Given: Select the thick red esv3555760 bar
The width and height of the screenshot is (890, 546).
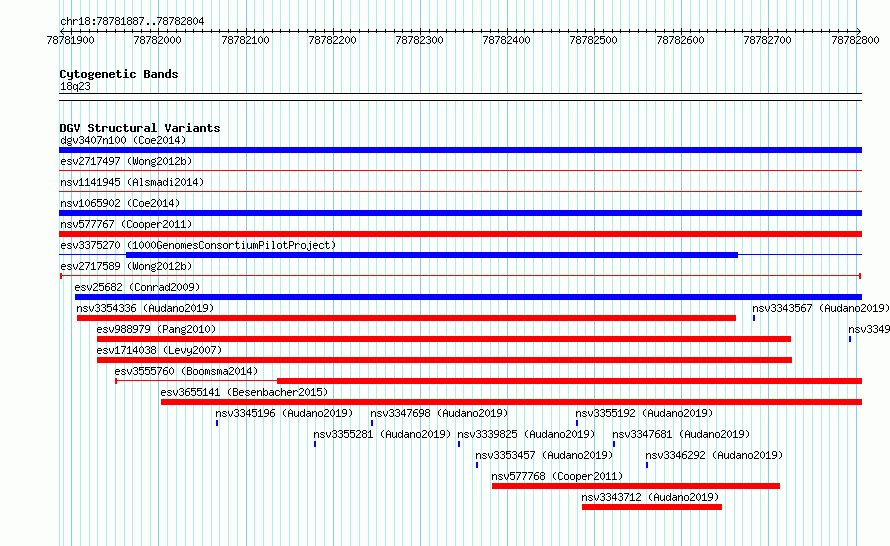Looking at the screenshot, I should [569, 381].
